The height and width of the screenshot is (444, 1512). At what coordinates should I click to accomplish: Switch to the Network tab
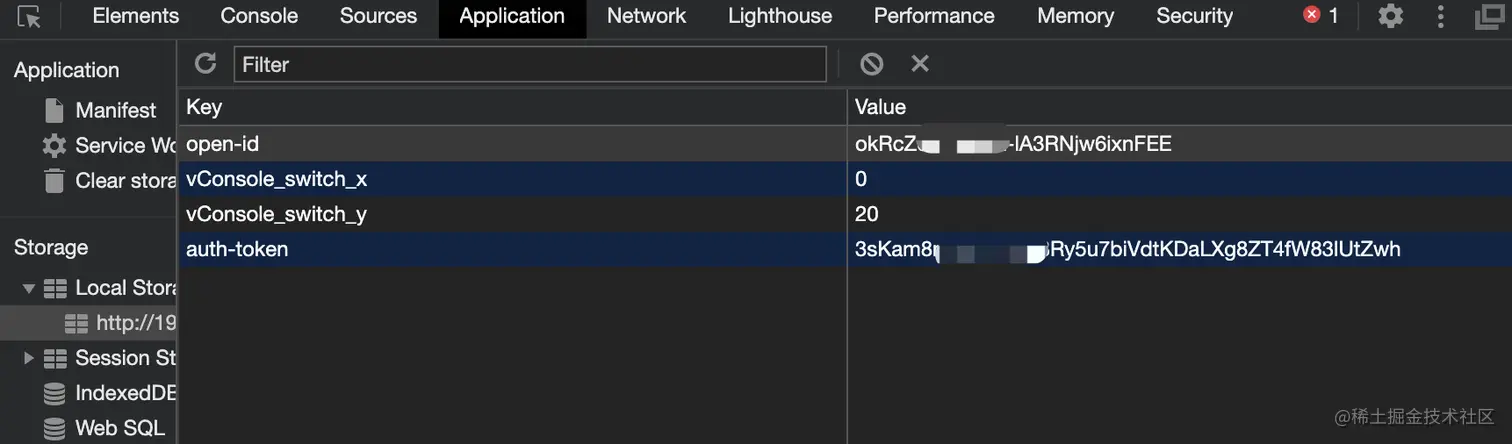[646, 16]
